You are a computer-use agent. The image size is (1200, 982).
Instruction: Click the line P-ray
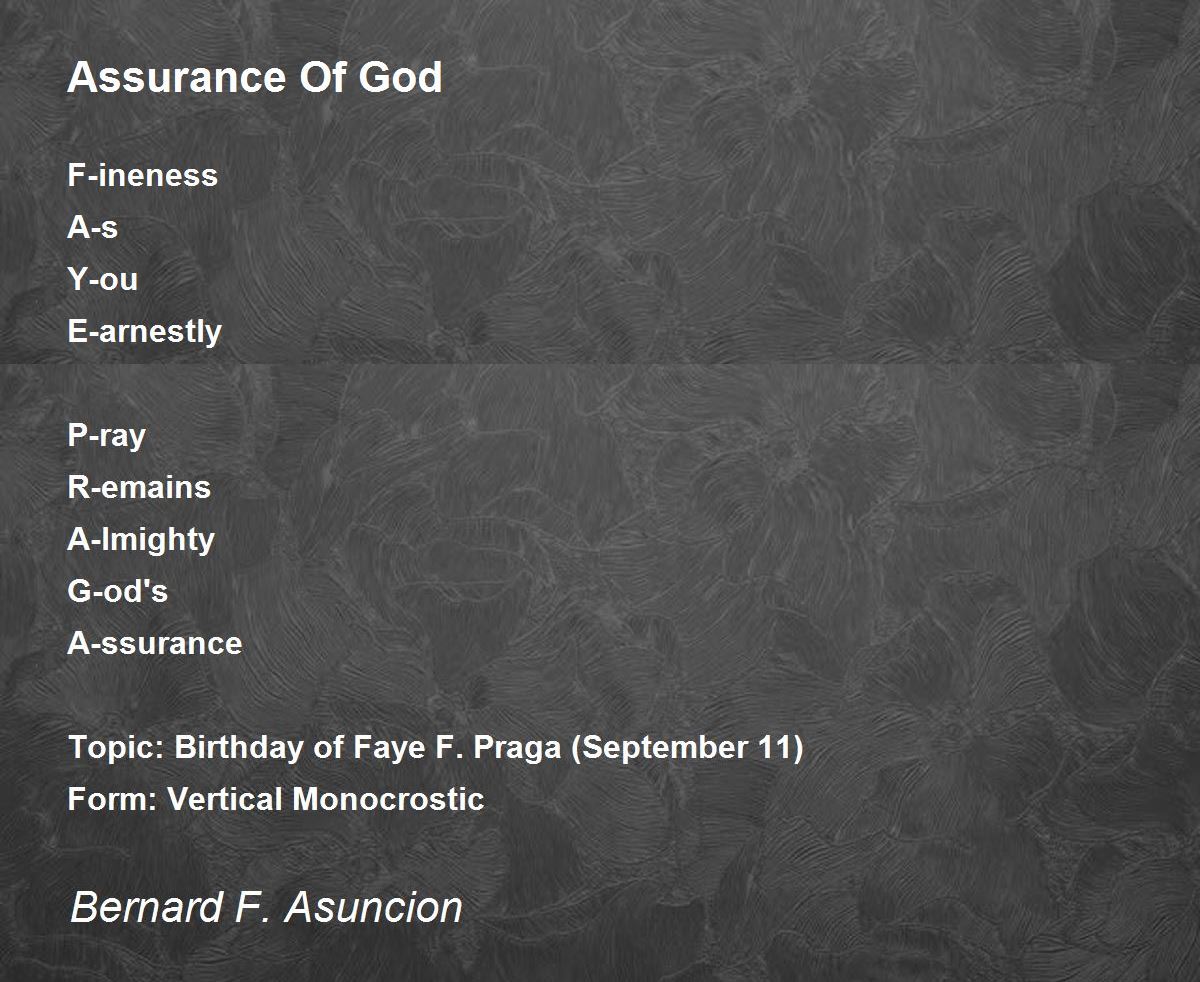[x=106, y=436]
